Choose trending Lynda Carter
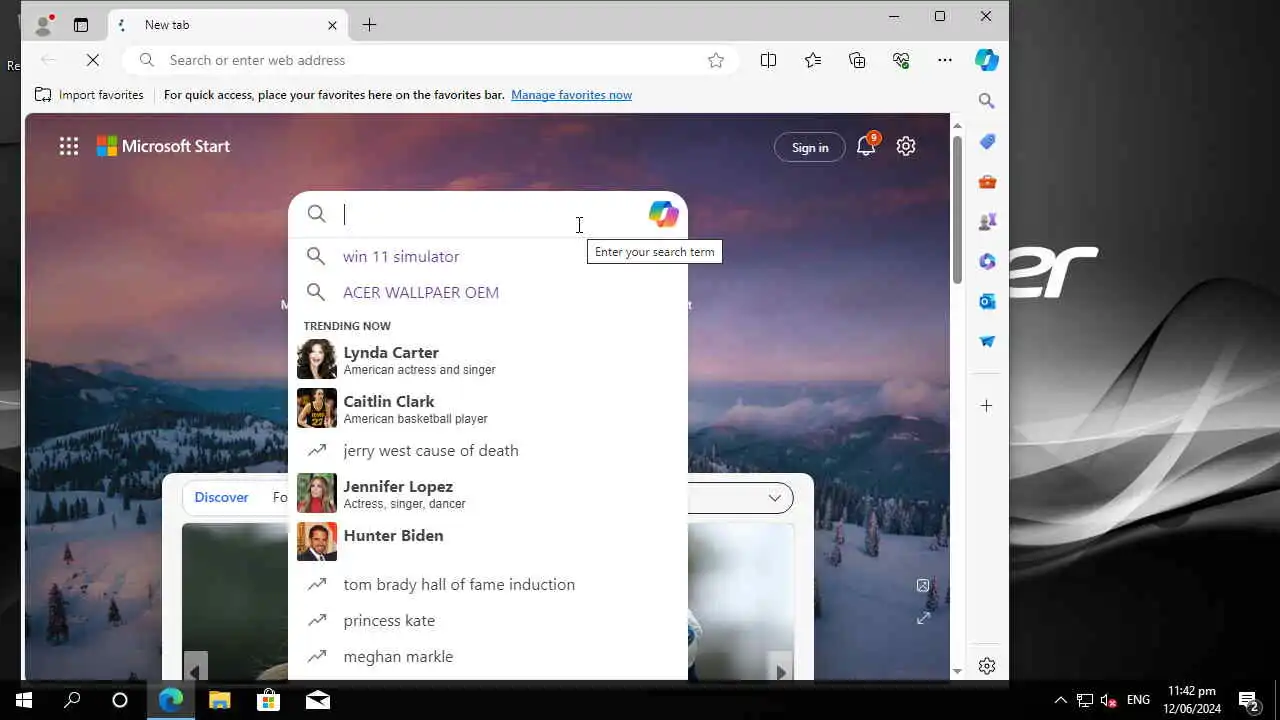Image resolution: width=1280 pixels, height=720 pixels. click(x=488, y=359)
